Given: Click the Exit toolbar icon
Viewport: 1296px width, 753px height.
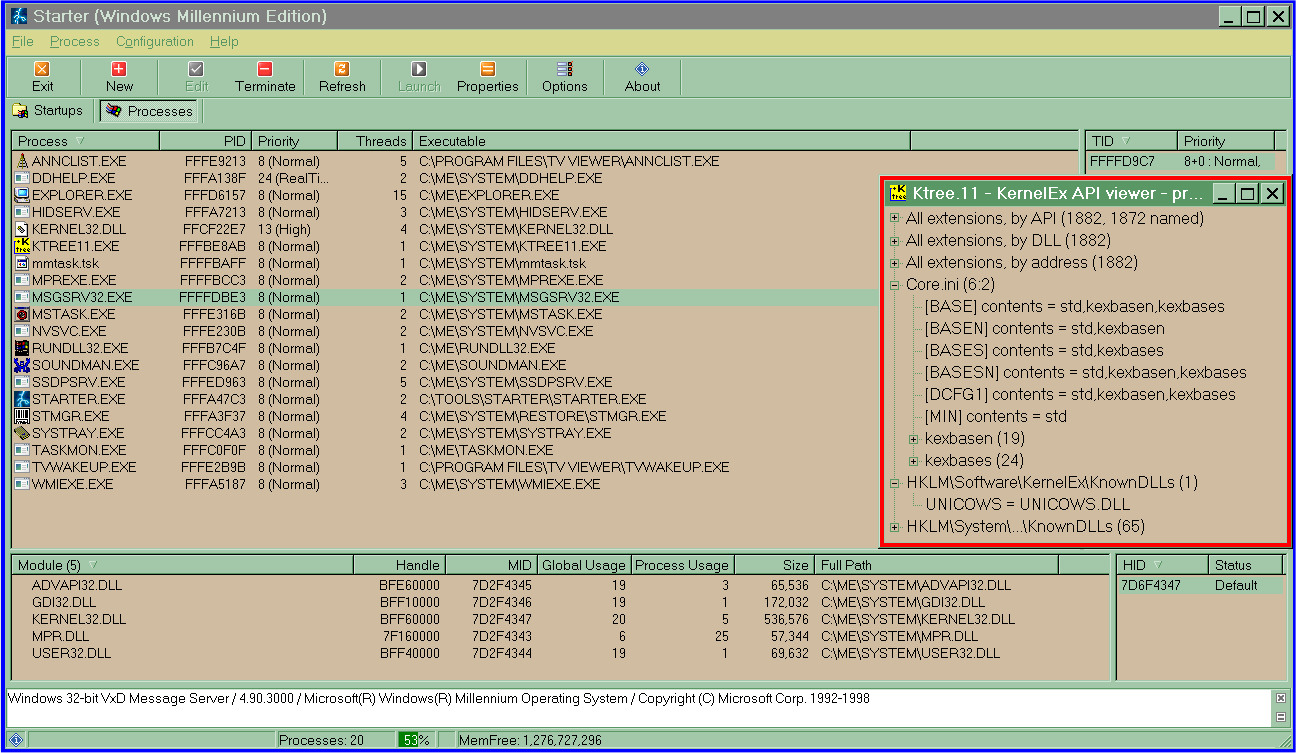Looking at the screenshot, I should [42, 69].
